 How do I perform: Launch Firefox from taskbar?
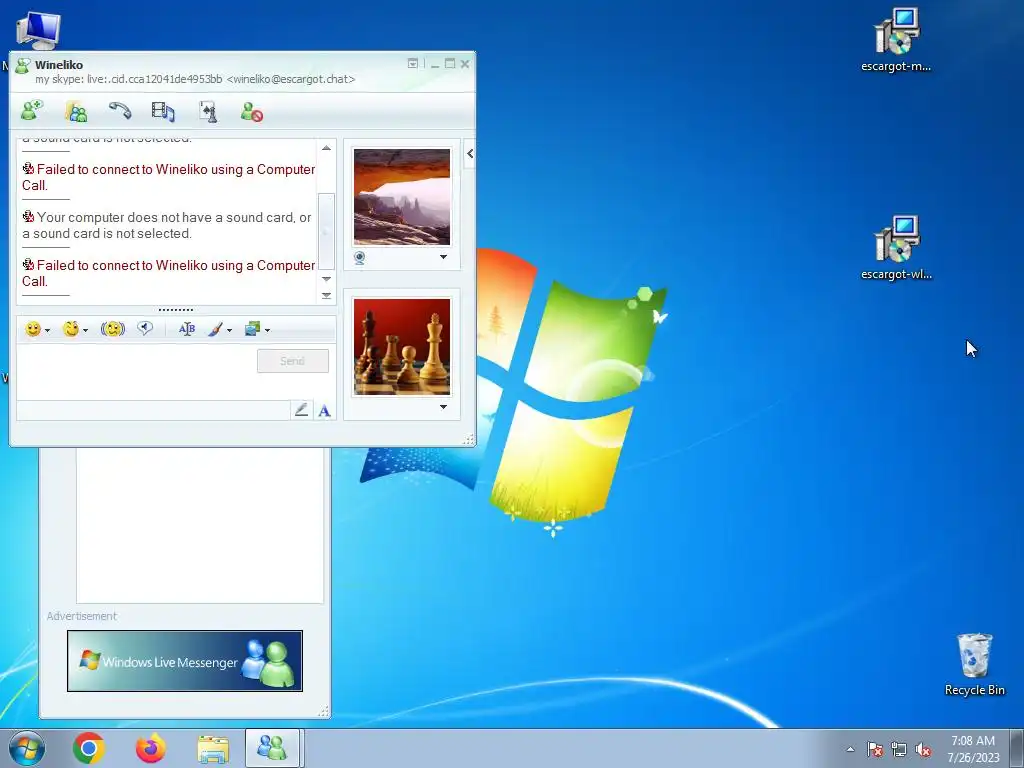tap(150, 748)
